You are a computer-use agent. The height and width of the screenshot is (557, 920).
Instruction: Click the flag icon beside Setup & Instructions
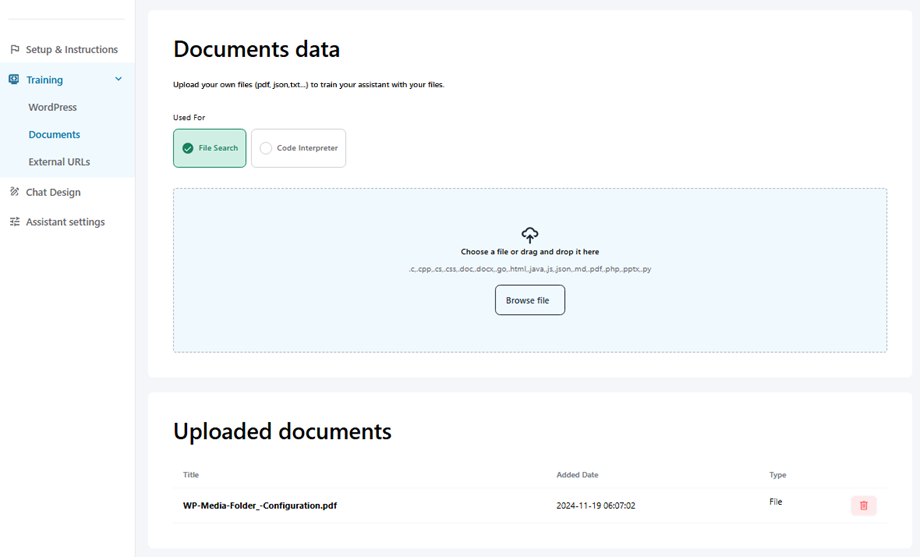[15, 49]
